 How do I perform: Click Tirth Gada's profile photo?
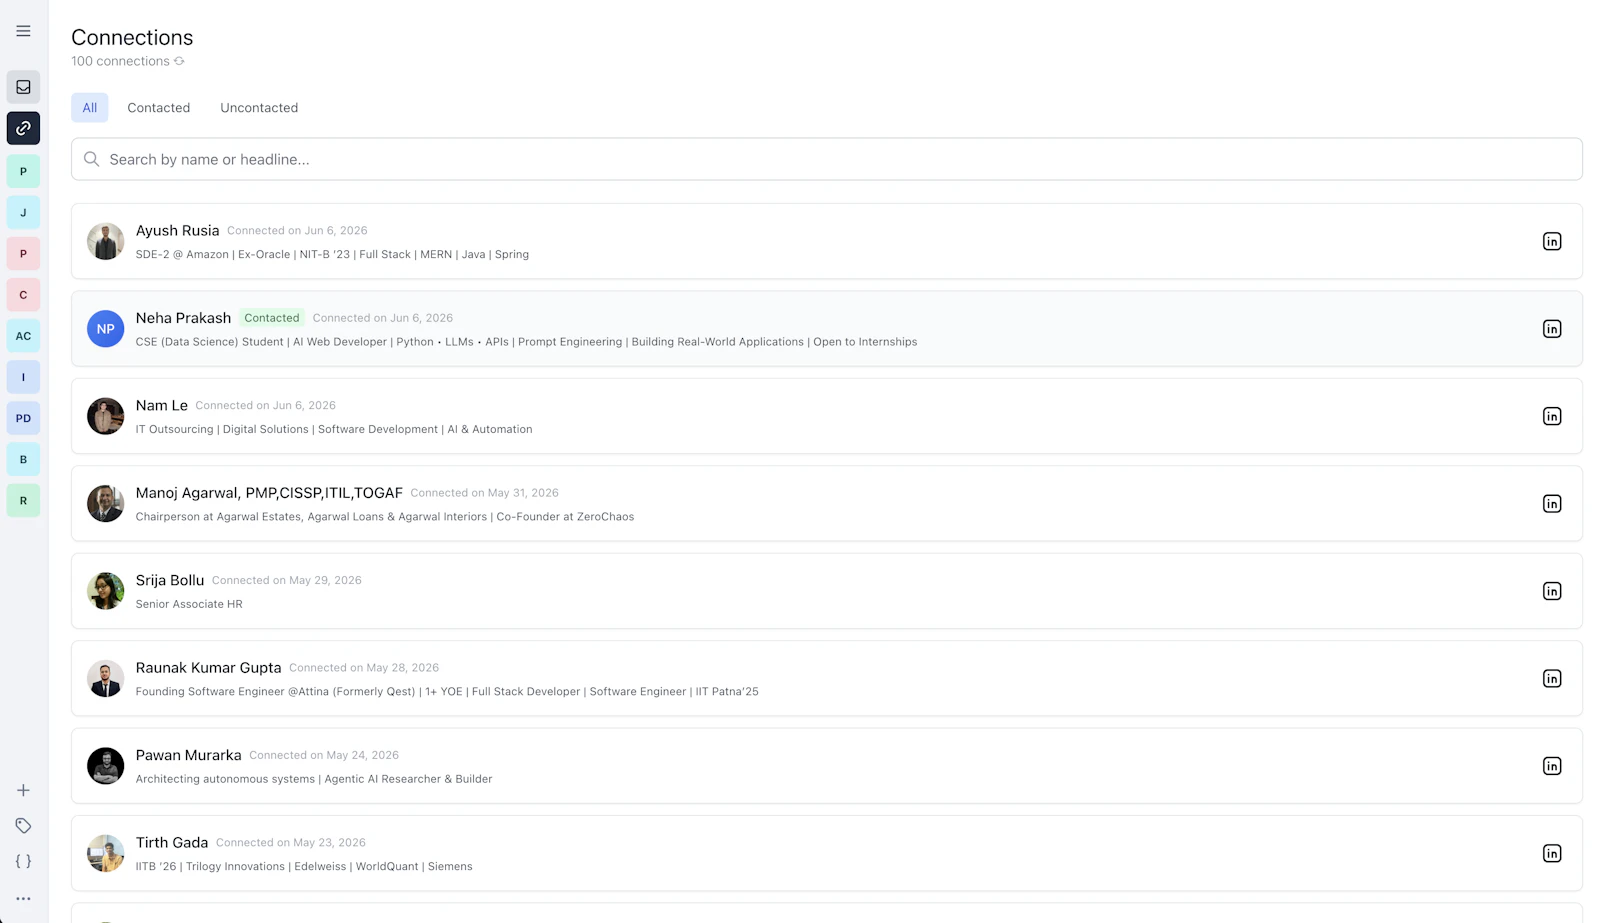[x=105, y=854]
